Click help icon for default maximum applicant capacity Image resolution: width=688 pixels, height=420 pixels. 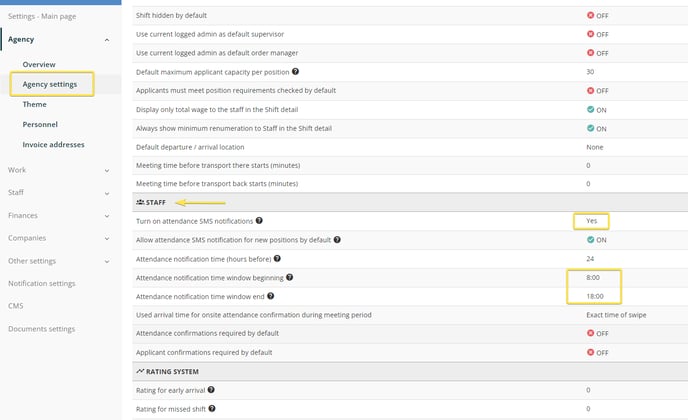[x=295, y=72]
